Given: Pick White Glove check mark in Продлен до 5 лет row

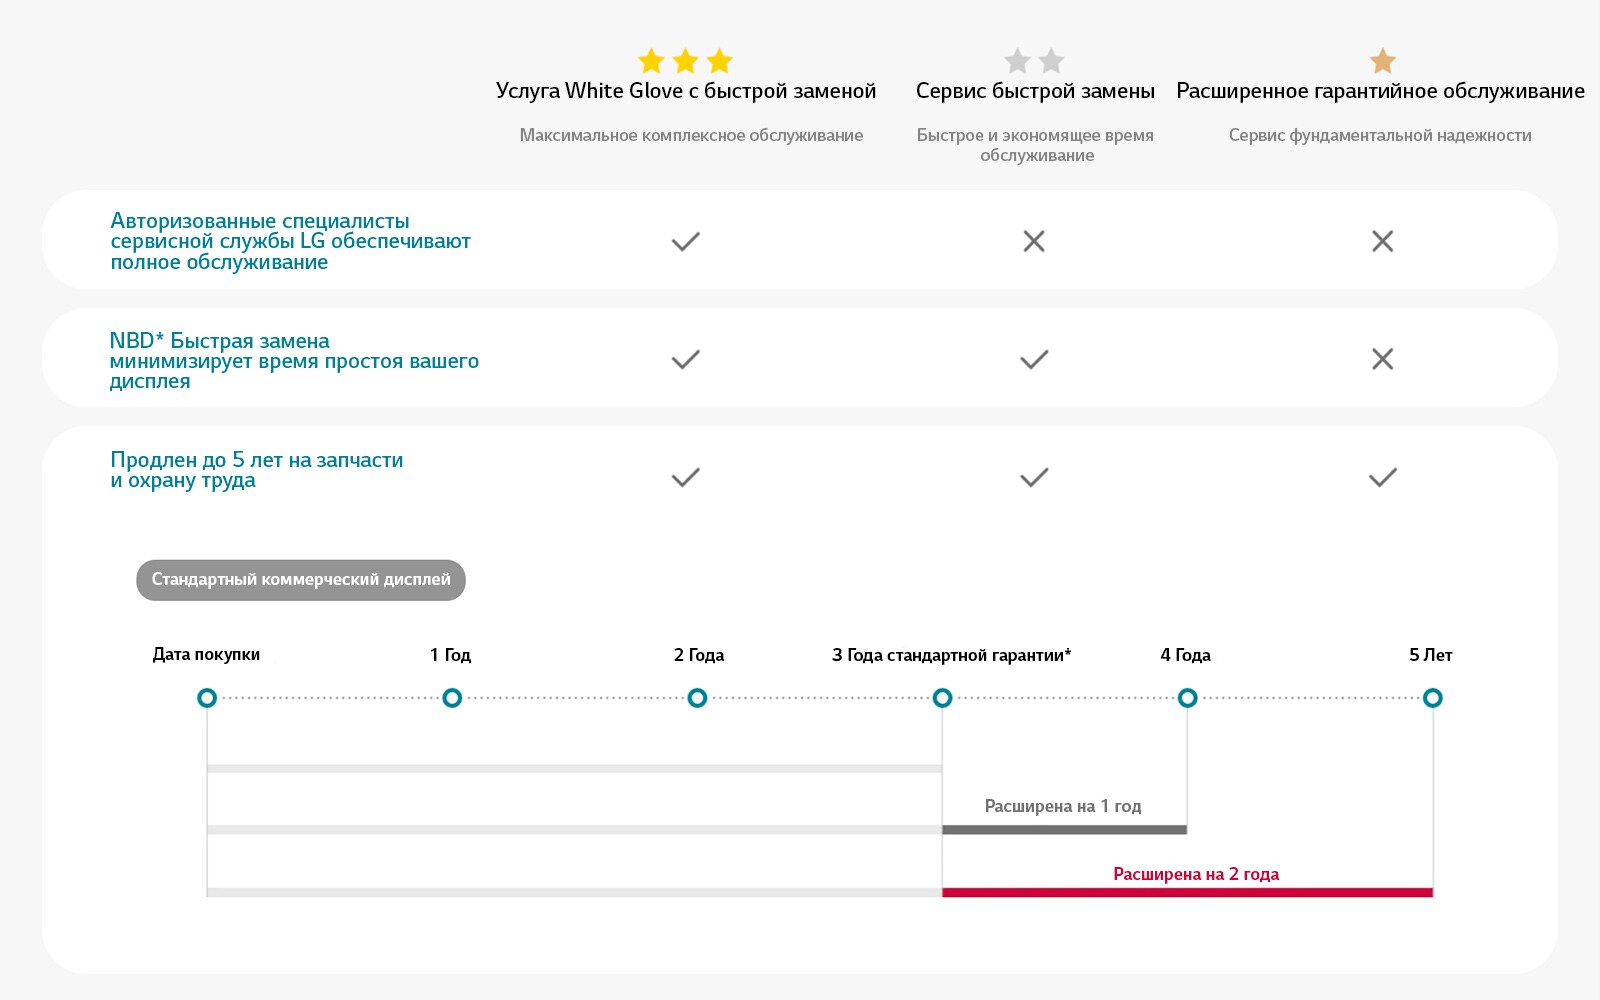Looking at the screenshot, I should pos(685,477).
